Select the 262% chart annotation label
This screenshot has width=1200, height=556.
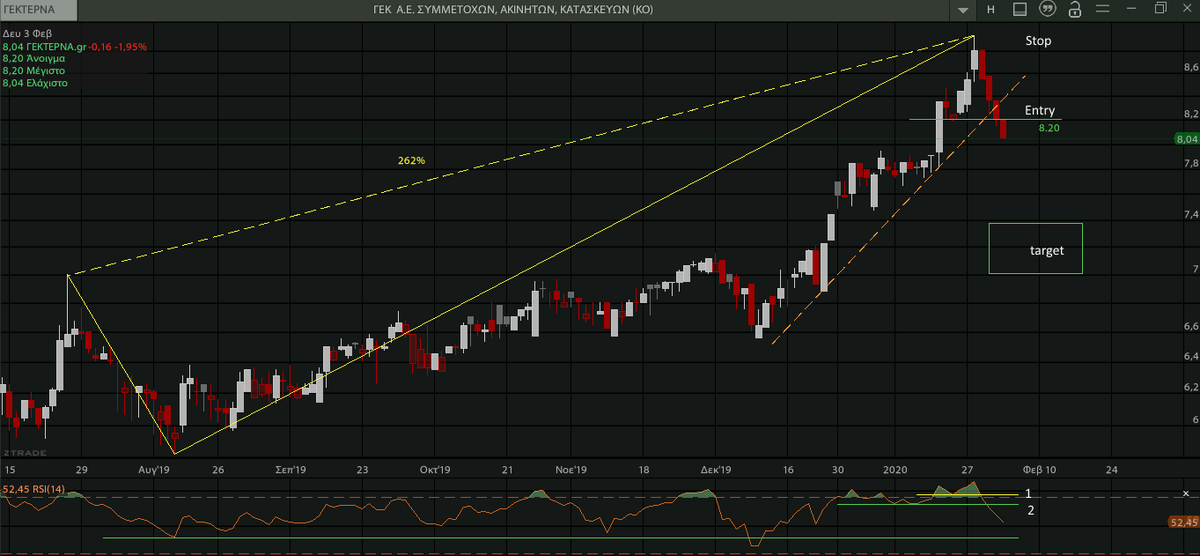pyautogui.click(x=410, y=160)
